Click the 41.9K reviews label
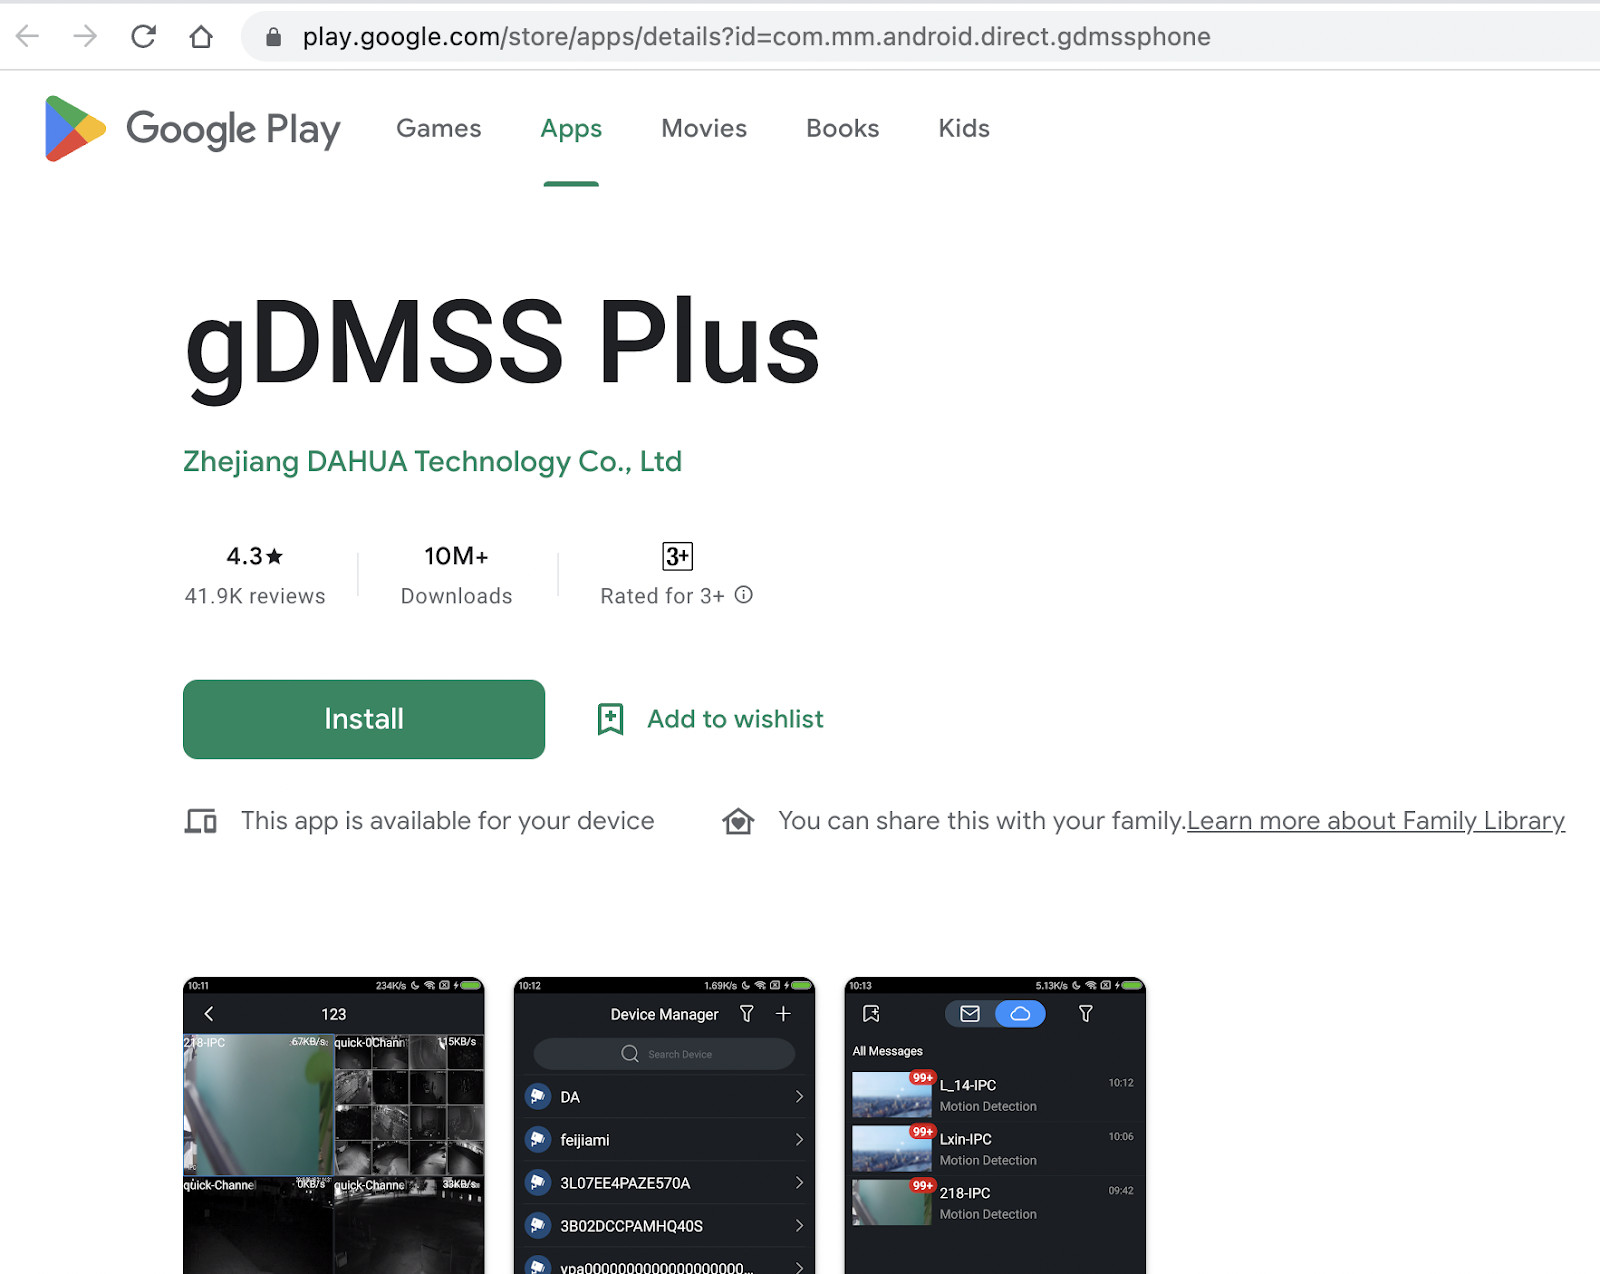Screen dimensions: 1600x1274 coord(255,596)
